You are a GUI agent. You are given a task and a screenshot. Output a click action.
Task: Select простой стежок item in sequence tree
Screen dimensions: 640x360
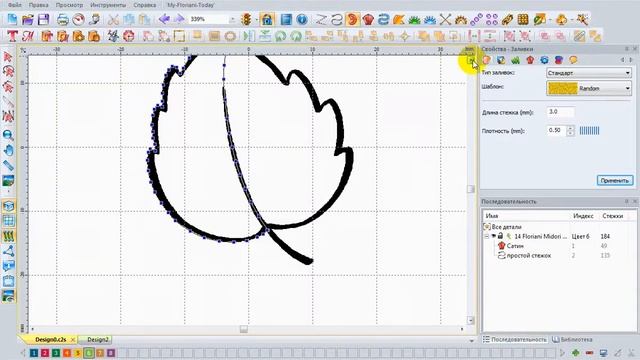point(529,256)
